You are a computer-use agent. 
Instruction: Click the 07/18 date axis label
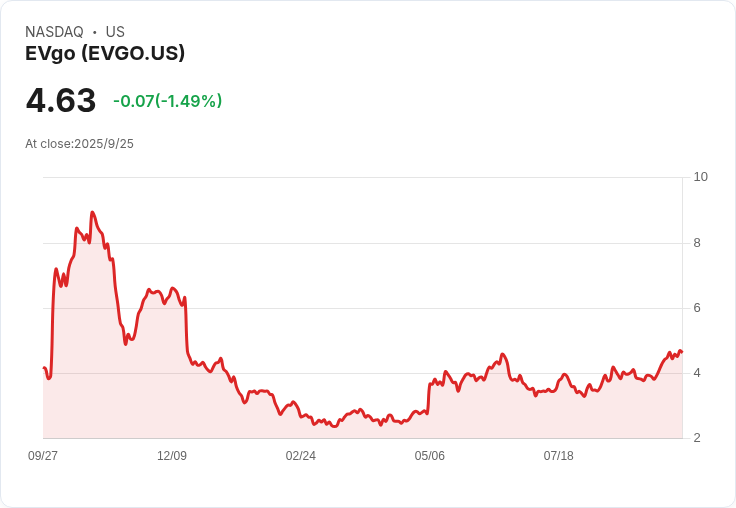click(559, 456)
